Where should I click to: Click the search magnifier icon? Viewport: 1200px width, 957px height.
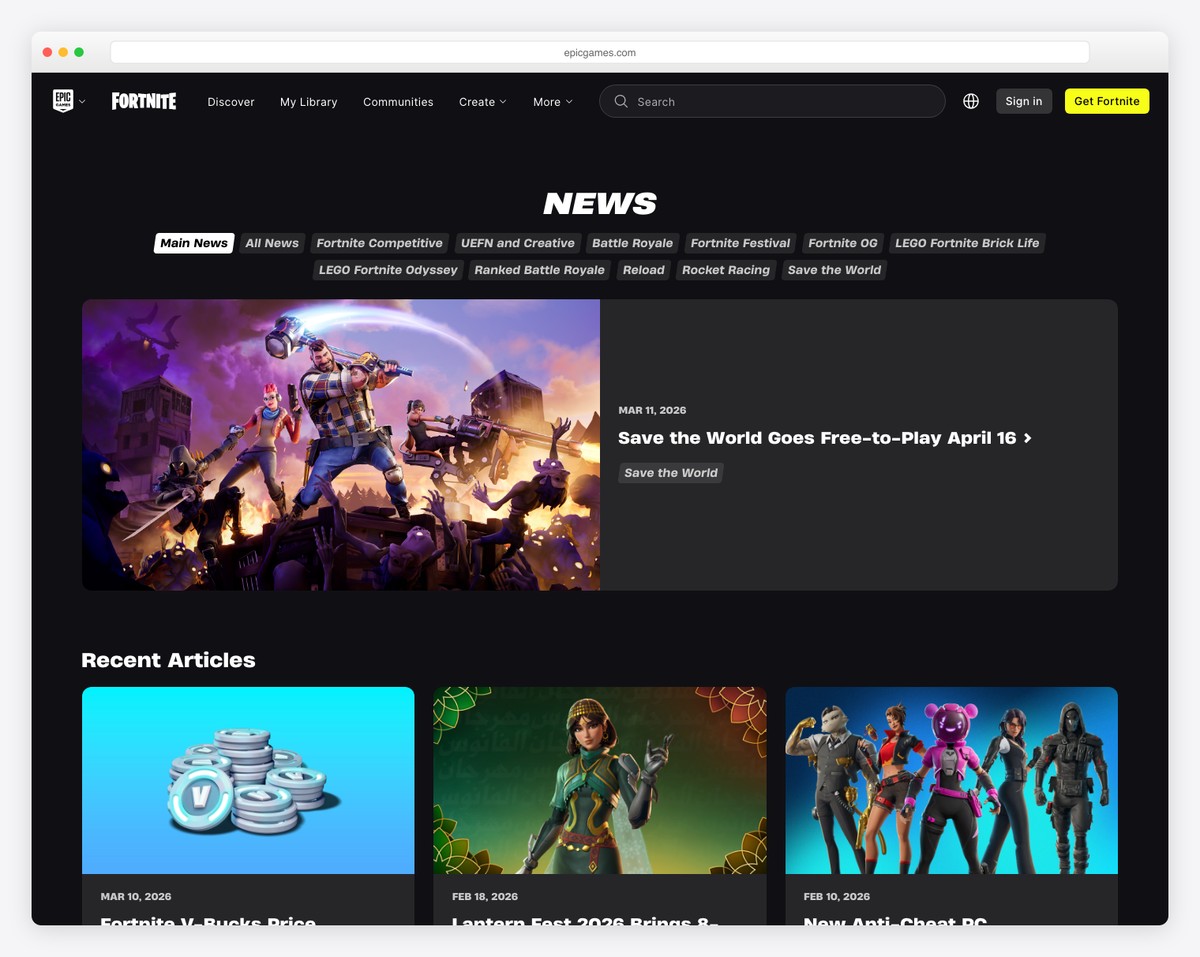(620, 101)
